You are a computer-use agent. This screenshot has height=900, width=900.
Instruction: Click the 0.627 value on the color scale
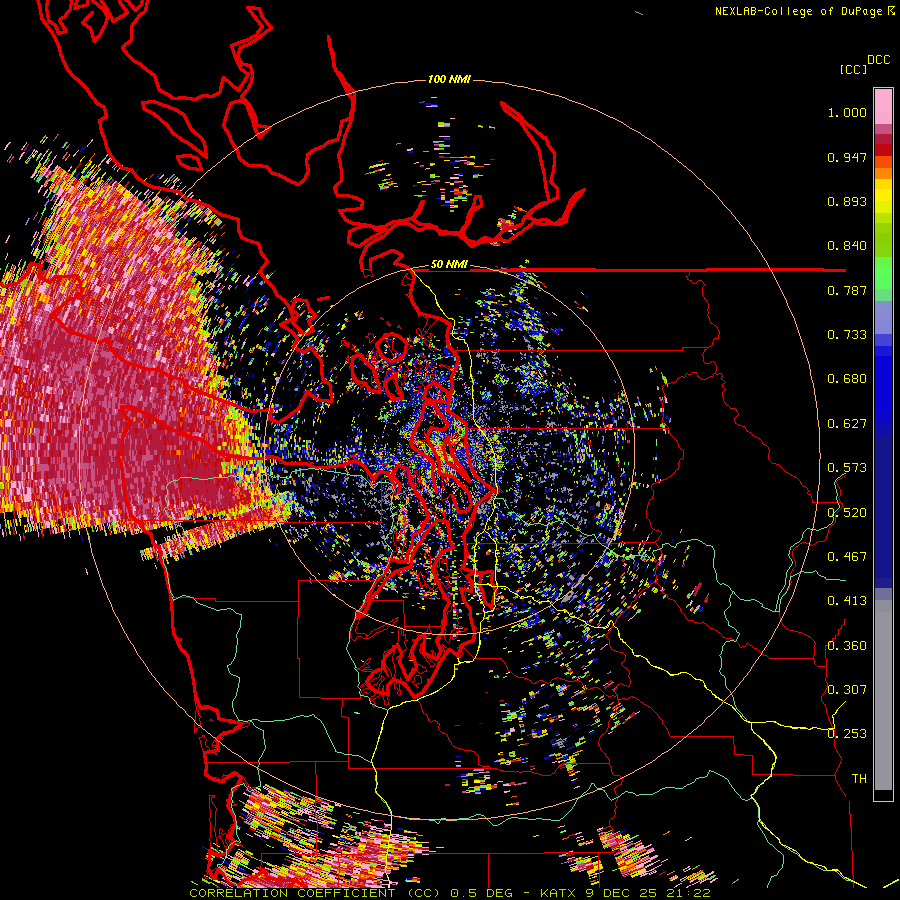click(847, 424)
